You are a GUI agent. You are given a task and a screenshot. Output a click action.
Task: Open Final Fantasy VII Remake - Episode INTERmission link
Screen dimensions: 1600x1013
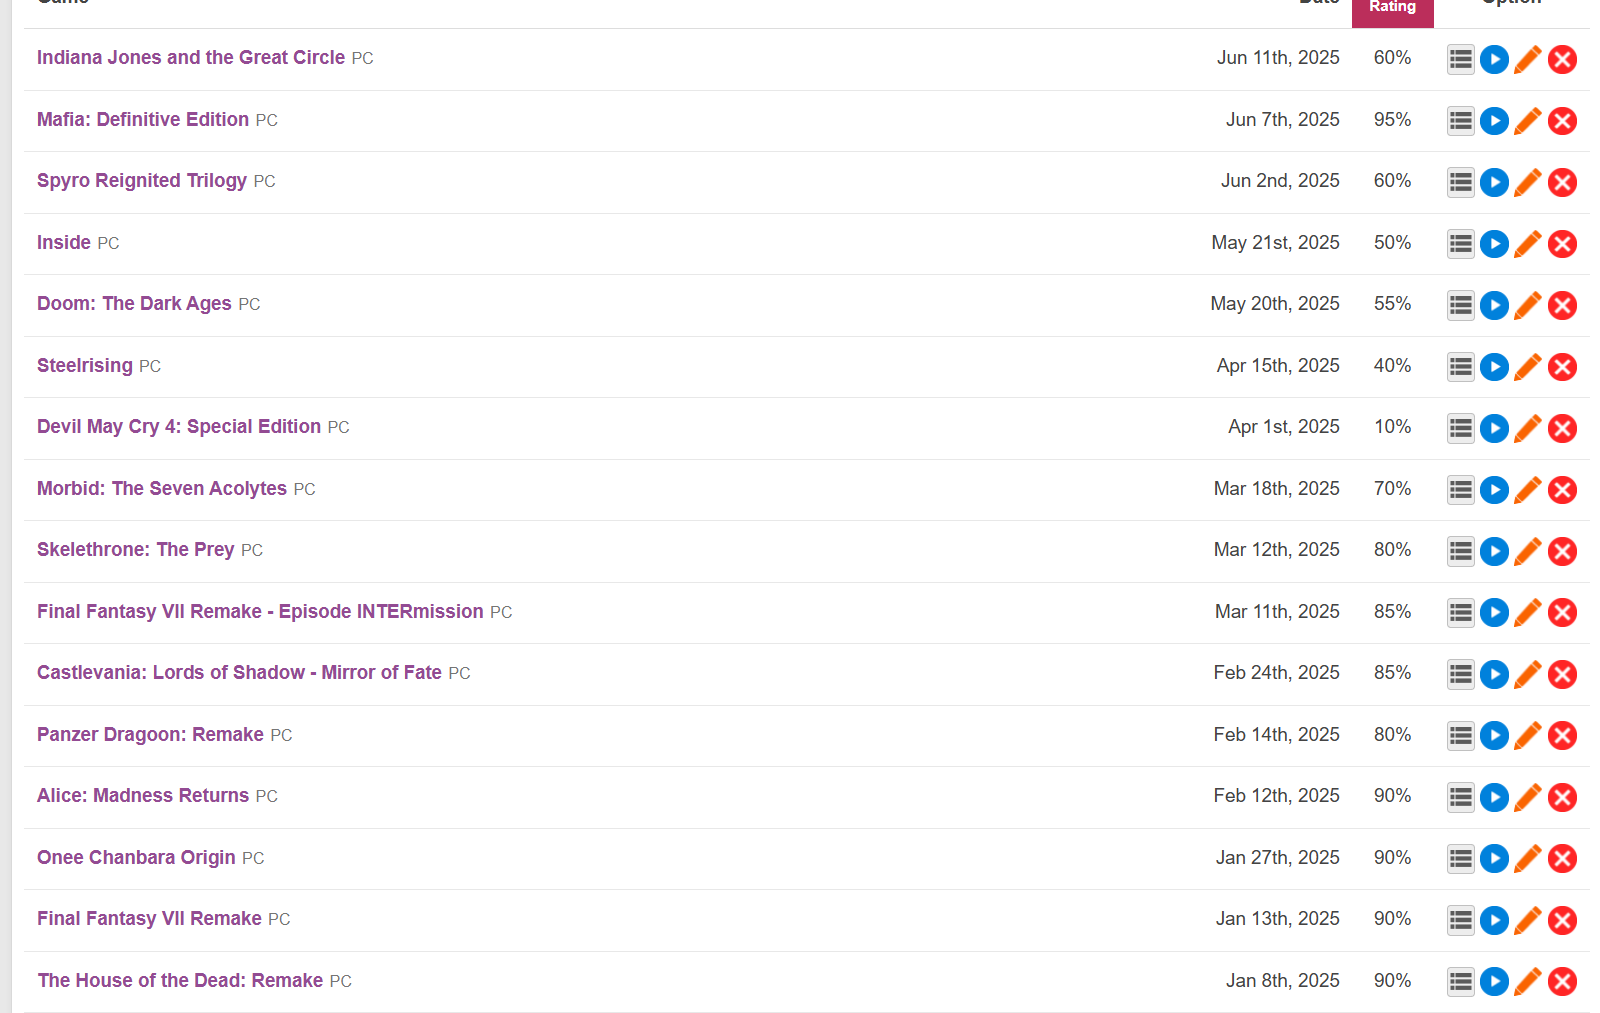click(x=260, y=612)
